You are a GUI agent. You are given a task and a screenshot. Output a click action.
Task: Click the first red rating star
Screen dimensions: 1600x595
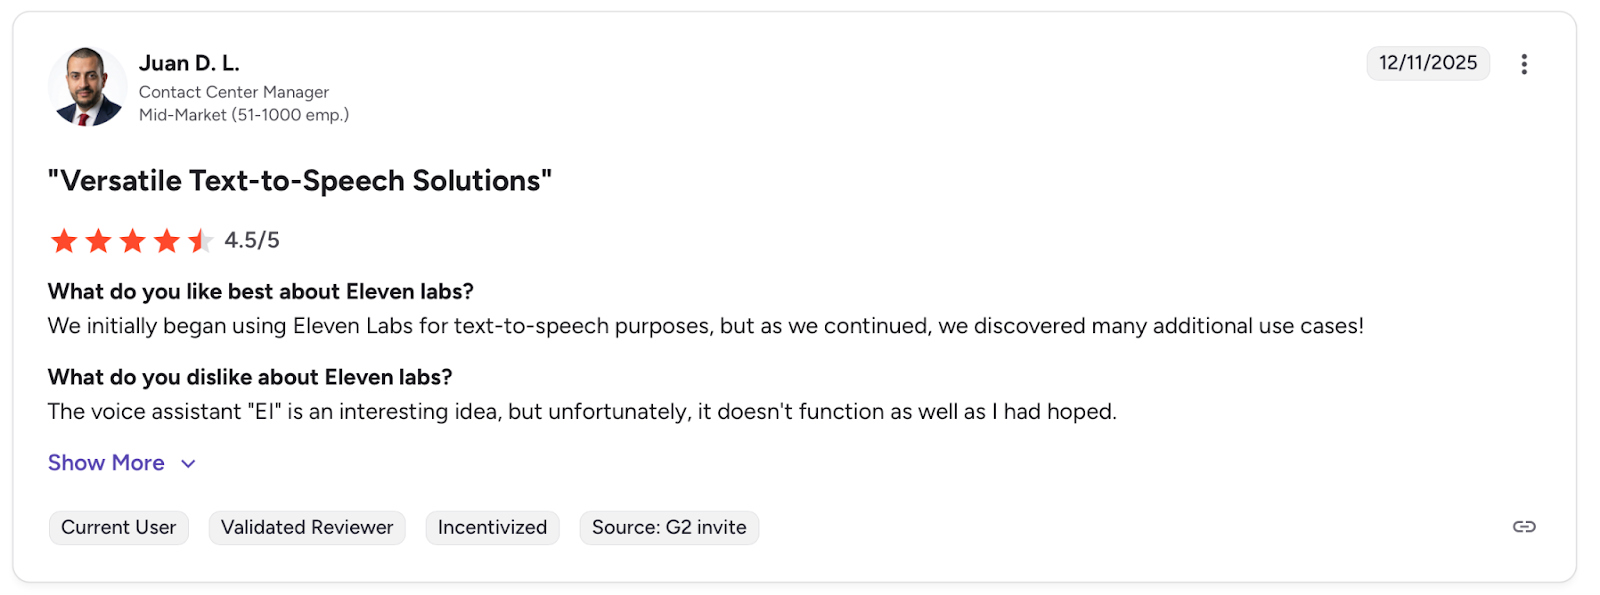click(x=64, y=241)
